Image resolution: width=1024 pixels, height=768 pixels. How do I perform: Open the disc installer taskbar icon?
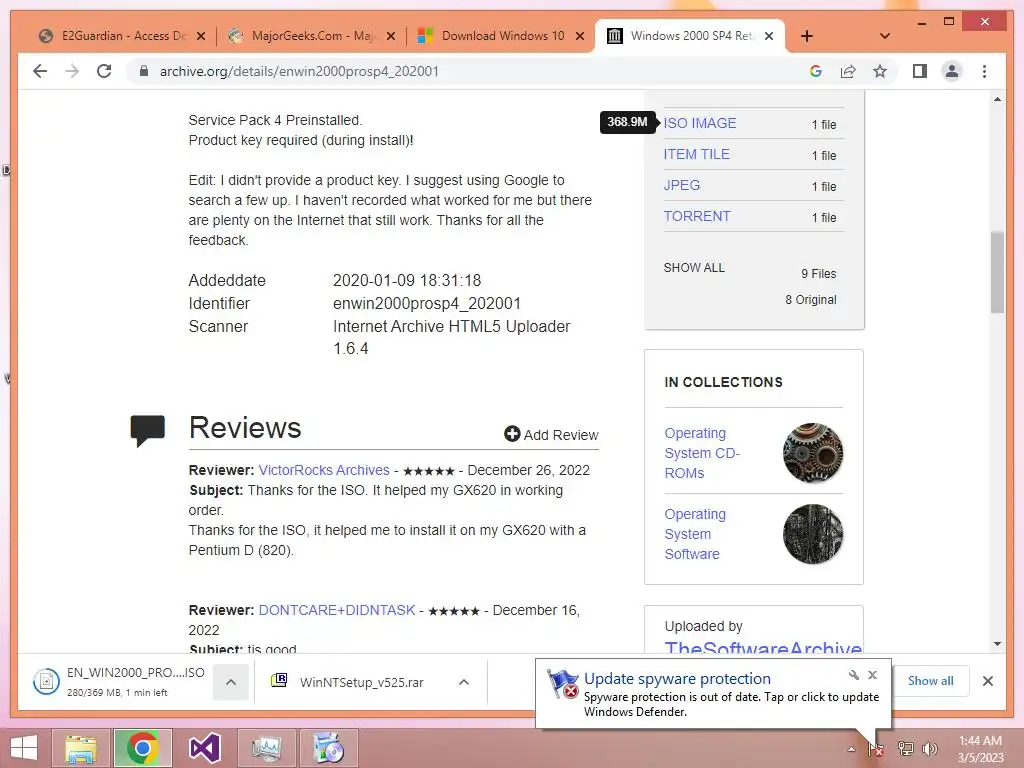pyautogui.click(x=328, y=748)
